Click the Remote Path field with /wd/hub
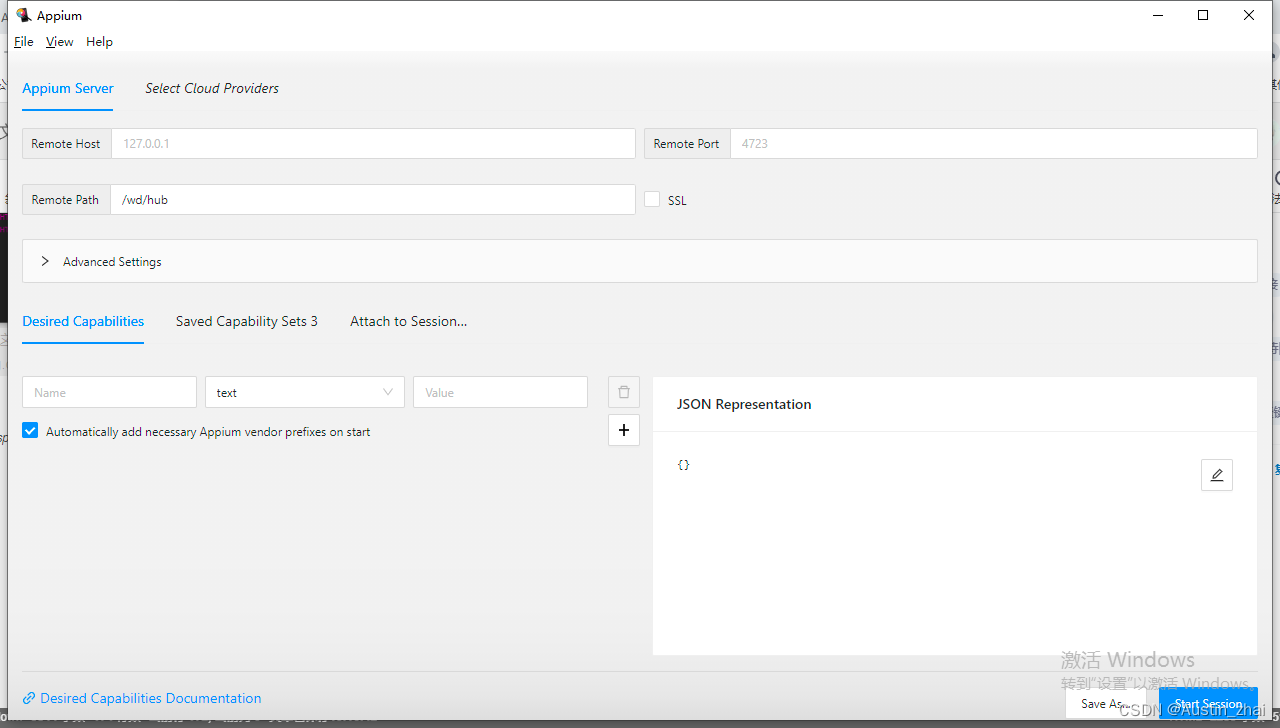The height and width of the screenshot is (728, 1280). 373,199
